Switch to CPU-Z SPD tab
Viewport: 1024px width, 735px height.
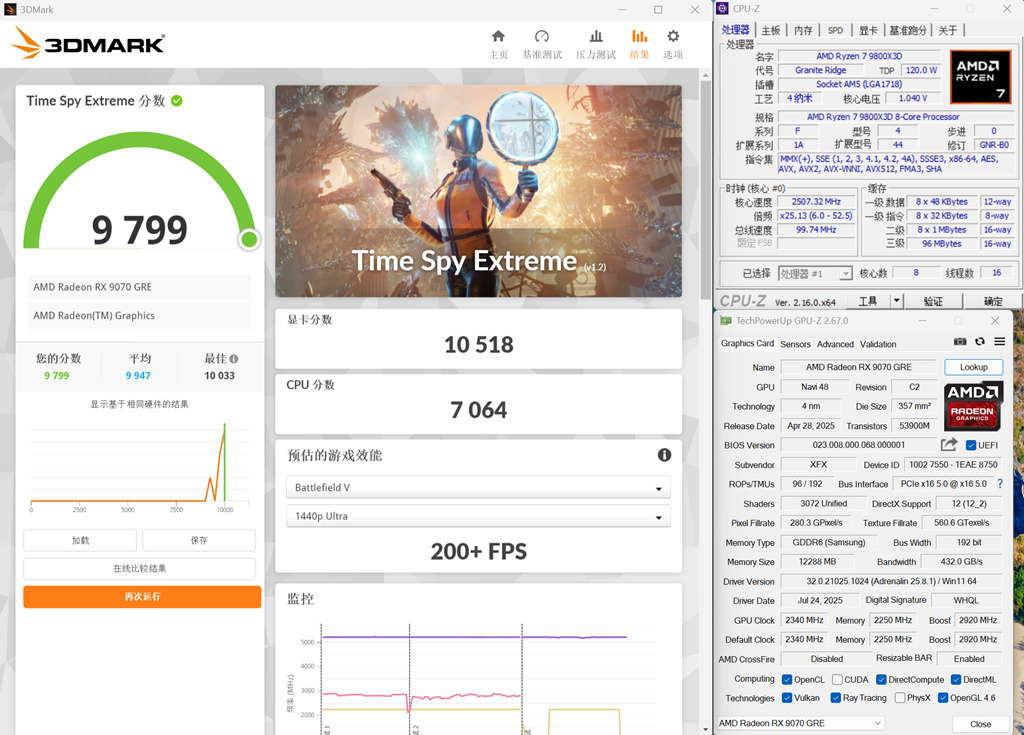tap(835, 30)
